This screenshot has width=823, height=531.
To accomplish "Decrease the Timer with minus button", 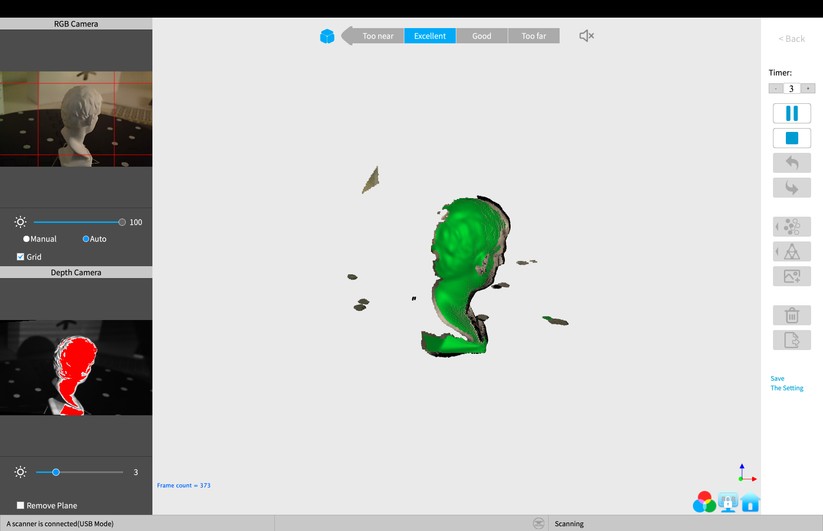I will (x=775, y=88).
